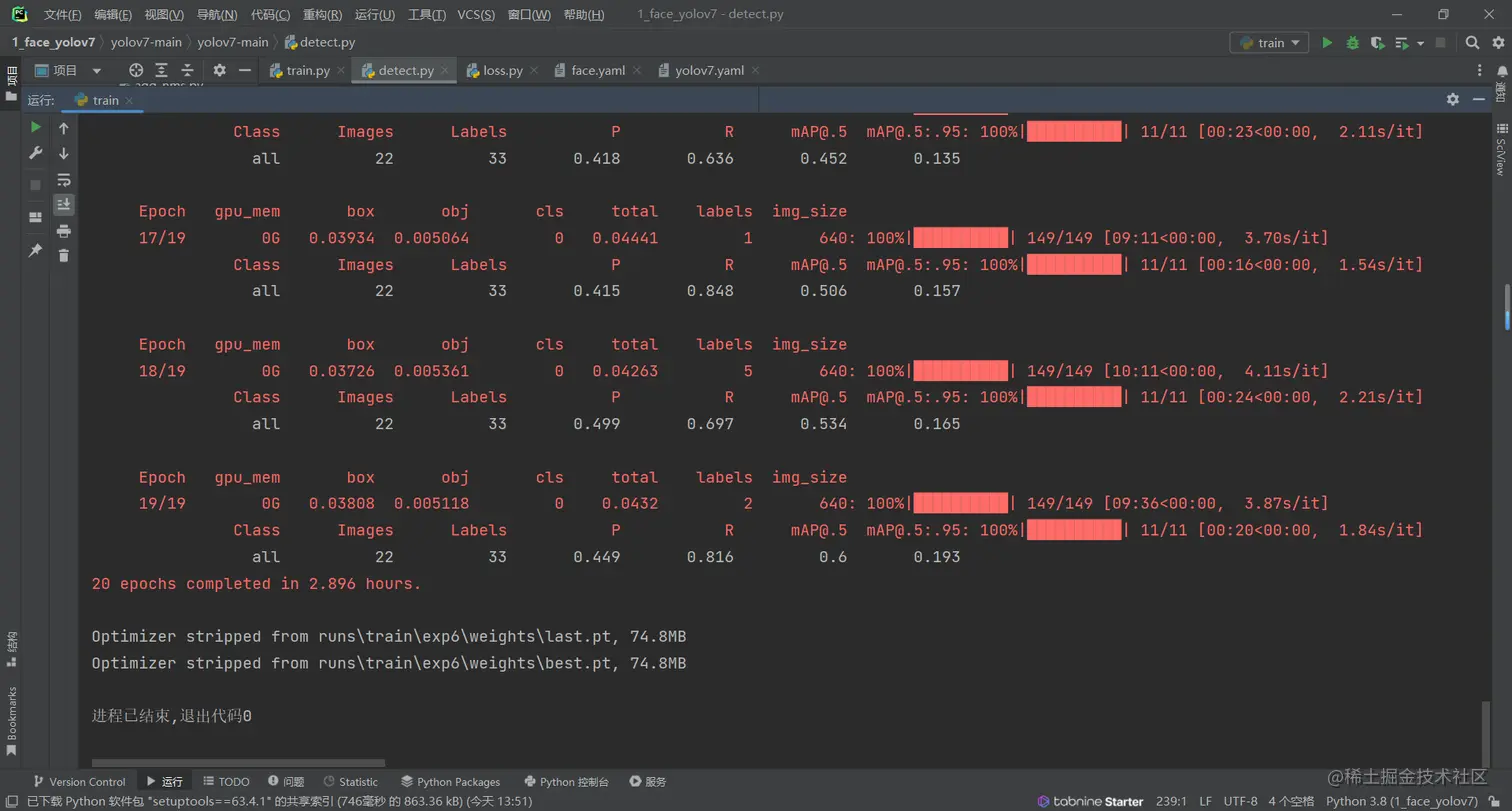
Task: Open the 编辑(E) menu
Action: coord(113,15)
